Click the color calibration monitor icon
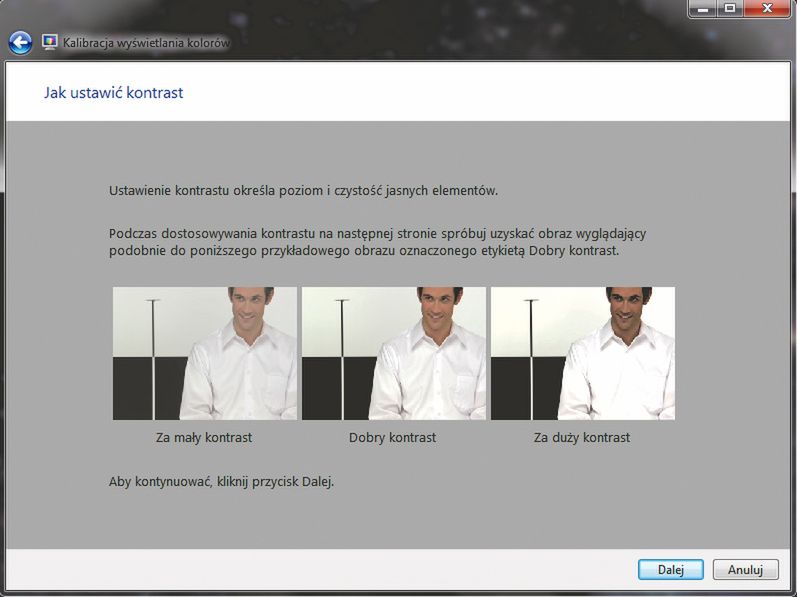The image size is (797, 597). coord(50,42)
